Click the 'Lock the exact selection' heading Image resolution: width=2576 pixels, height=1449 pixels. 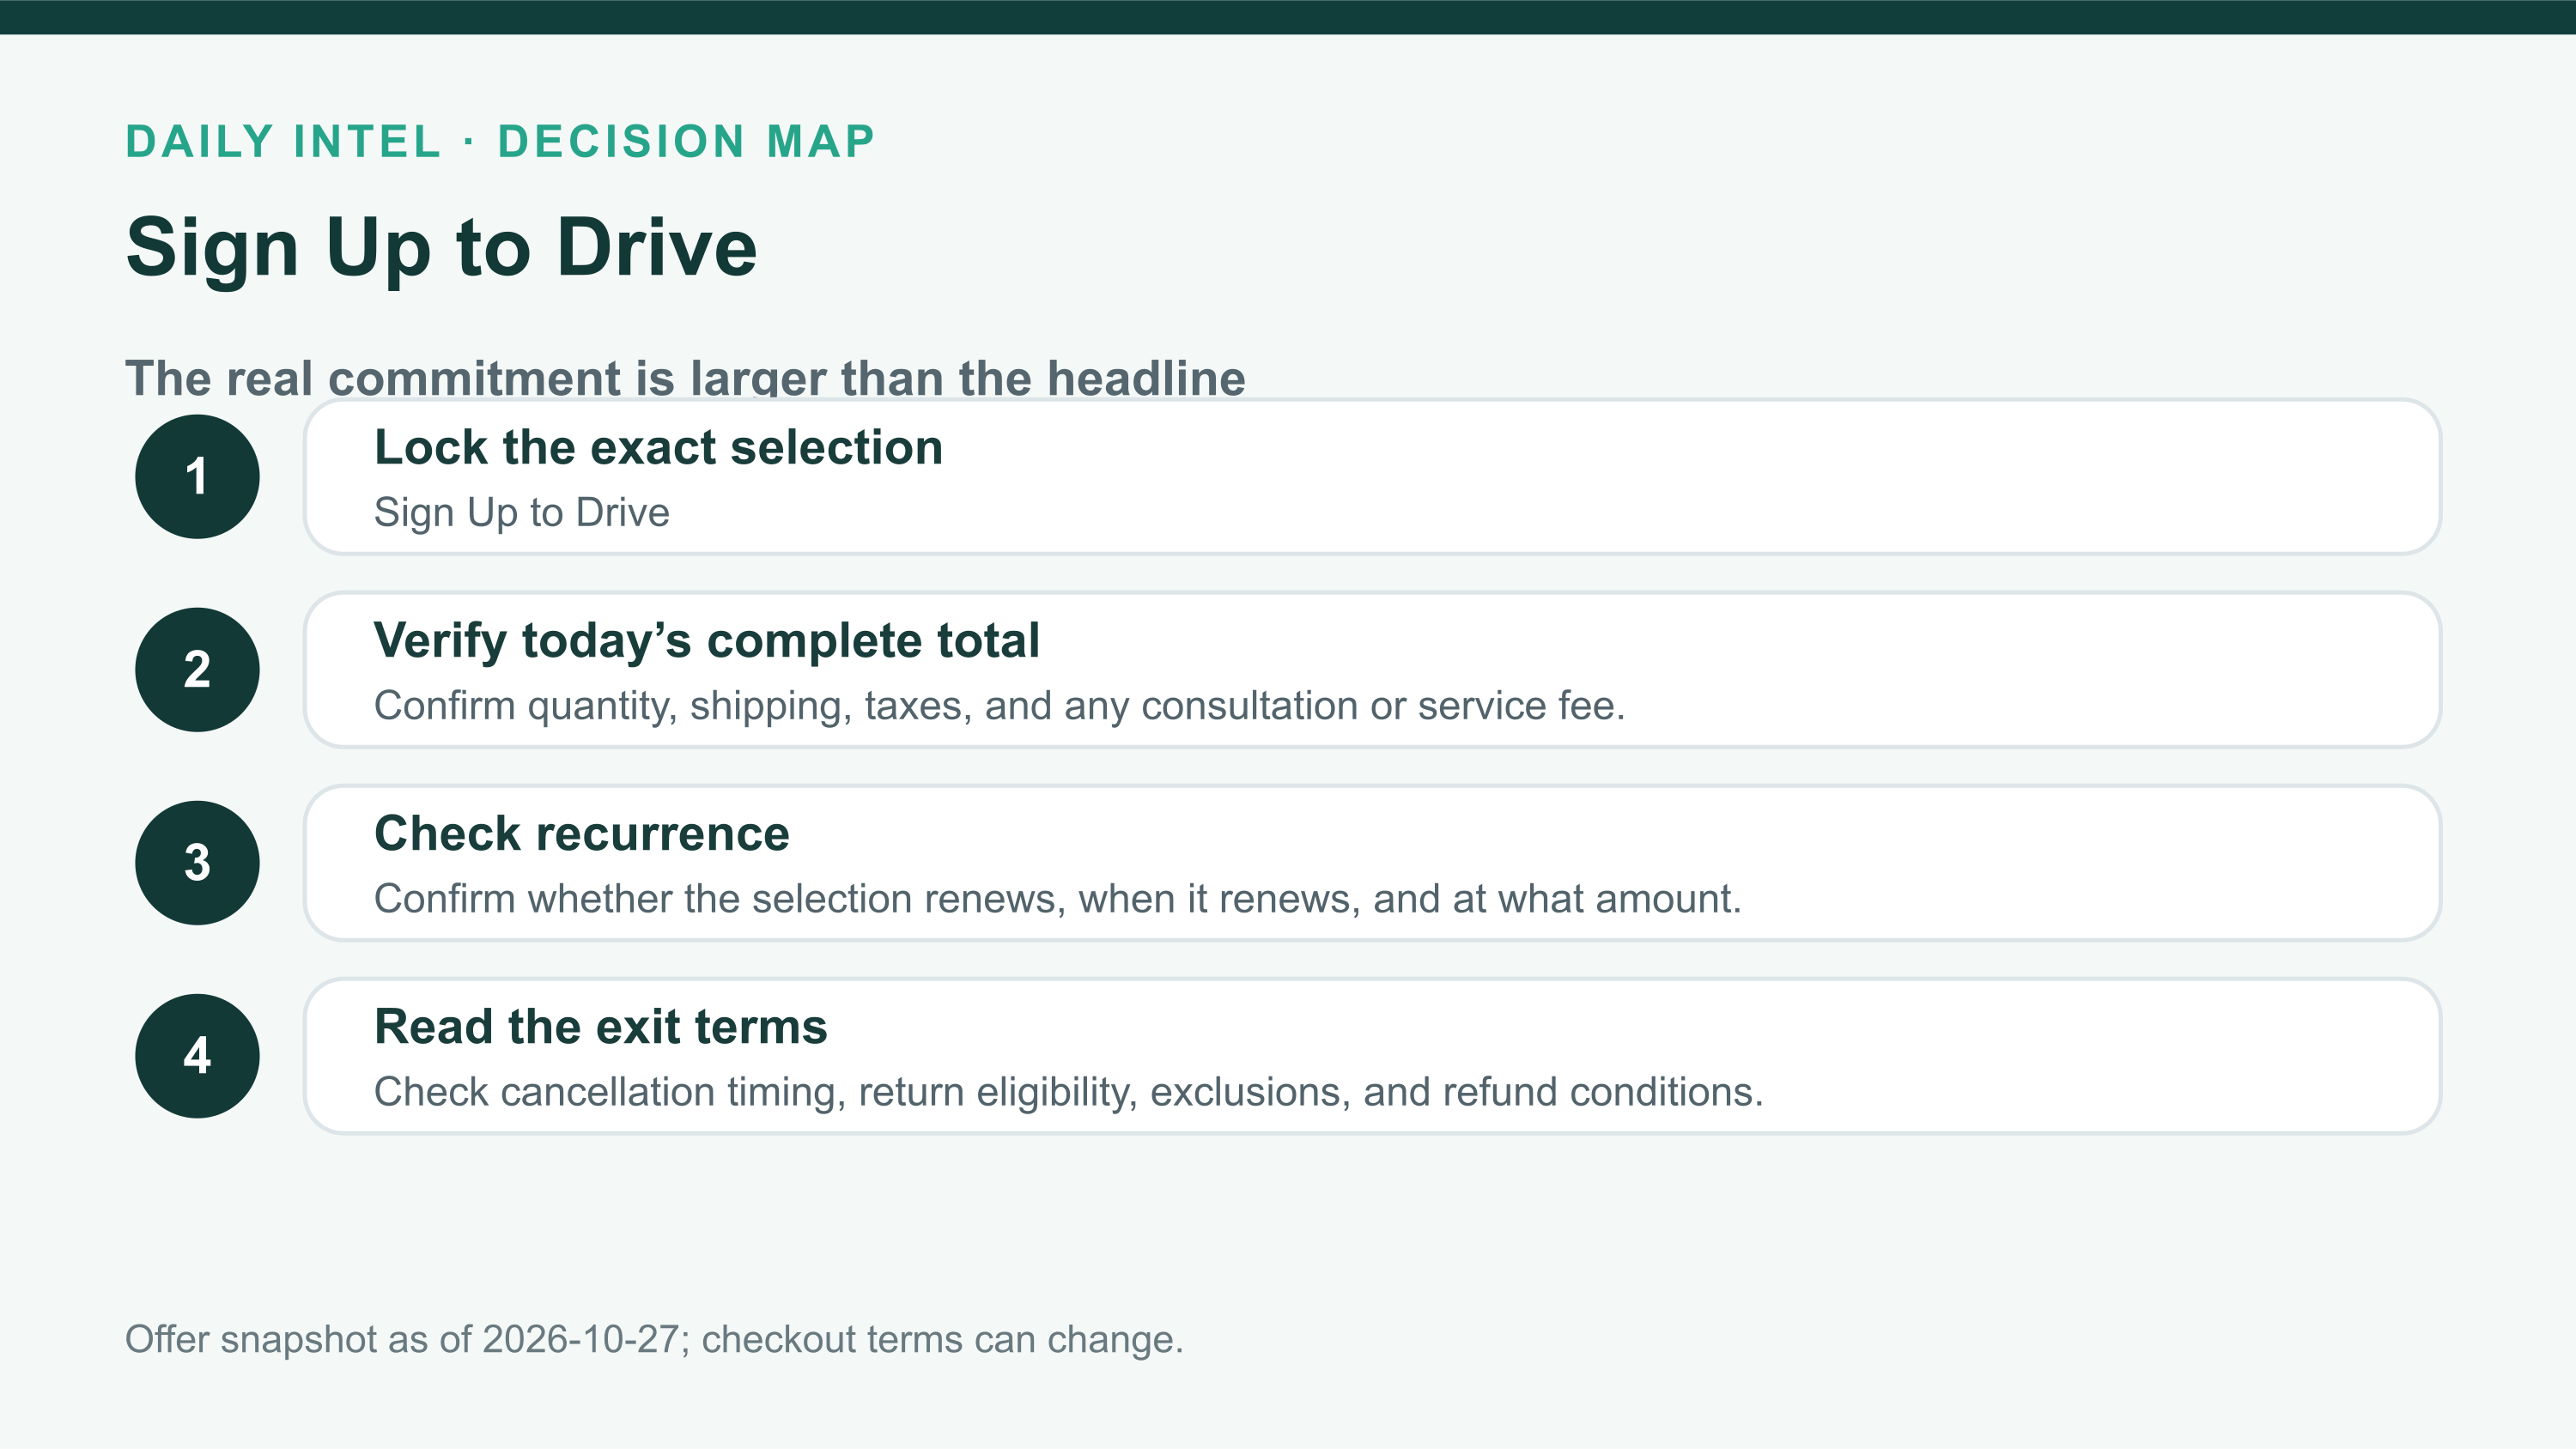click(658, 447)
